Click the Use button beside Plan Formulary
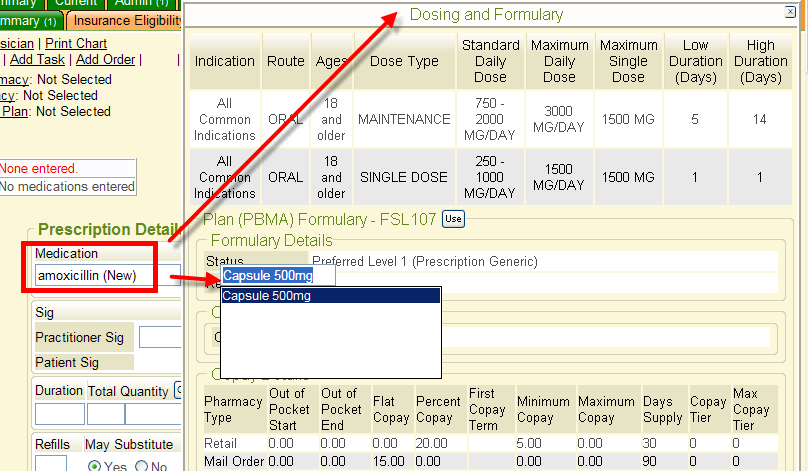 (x=453, y=219)
